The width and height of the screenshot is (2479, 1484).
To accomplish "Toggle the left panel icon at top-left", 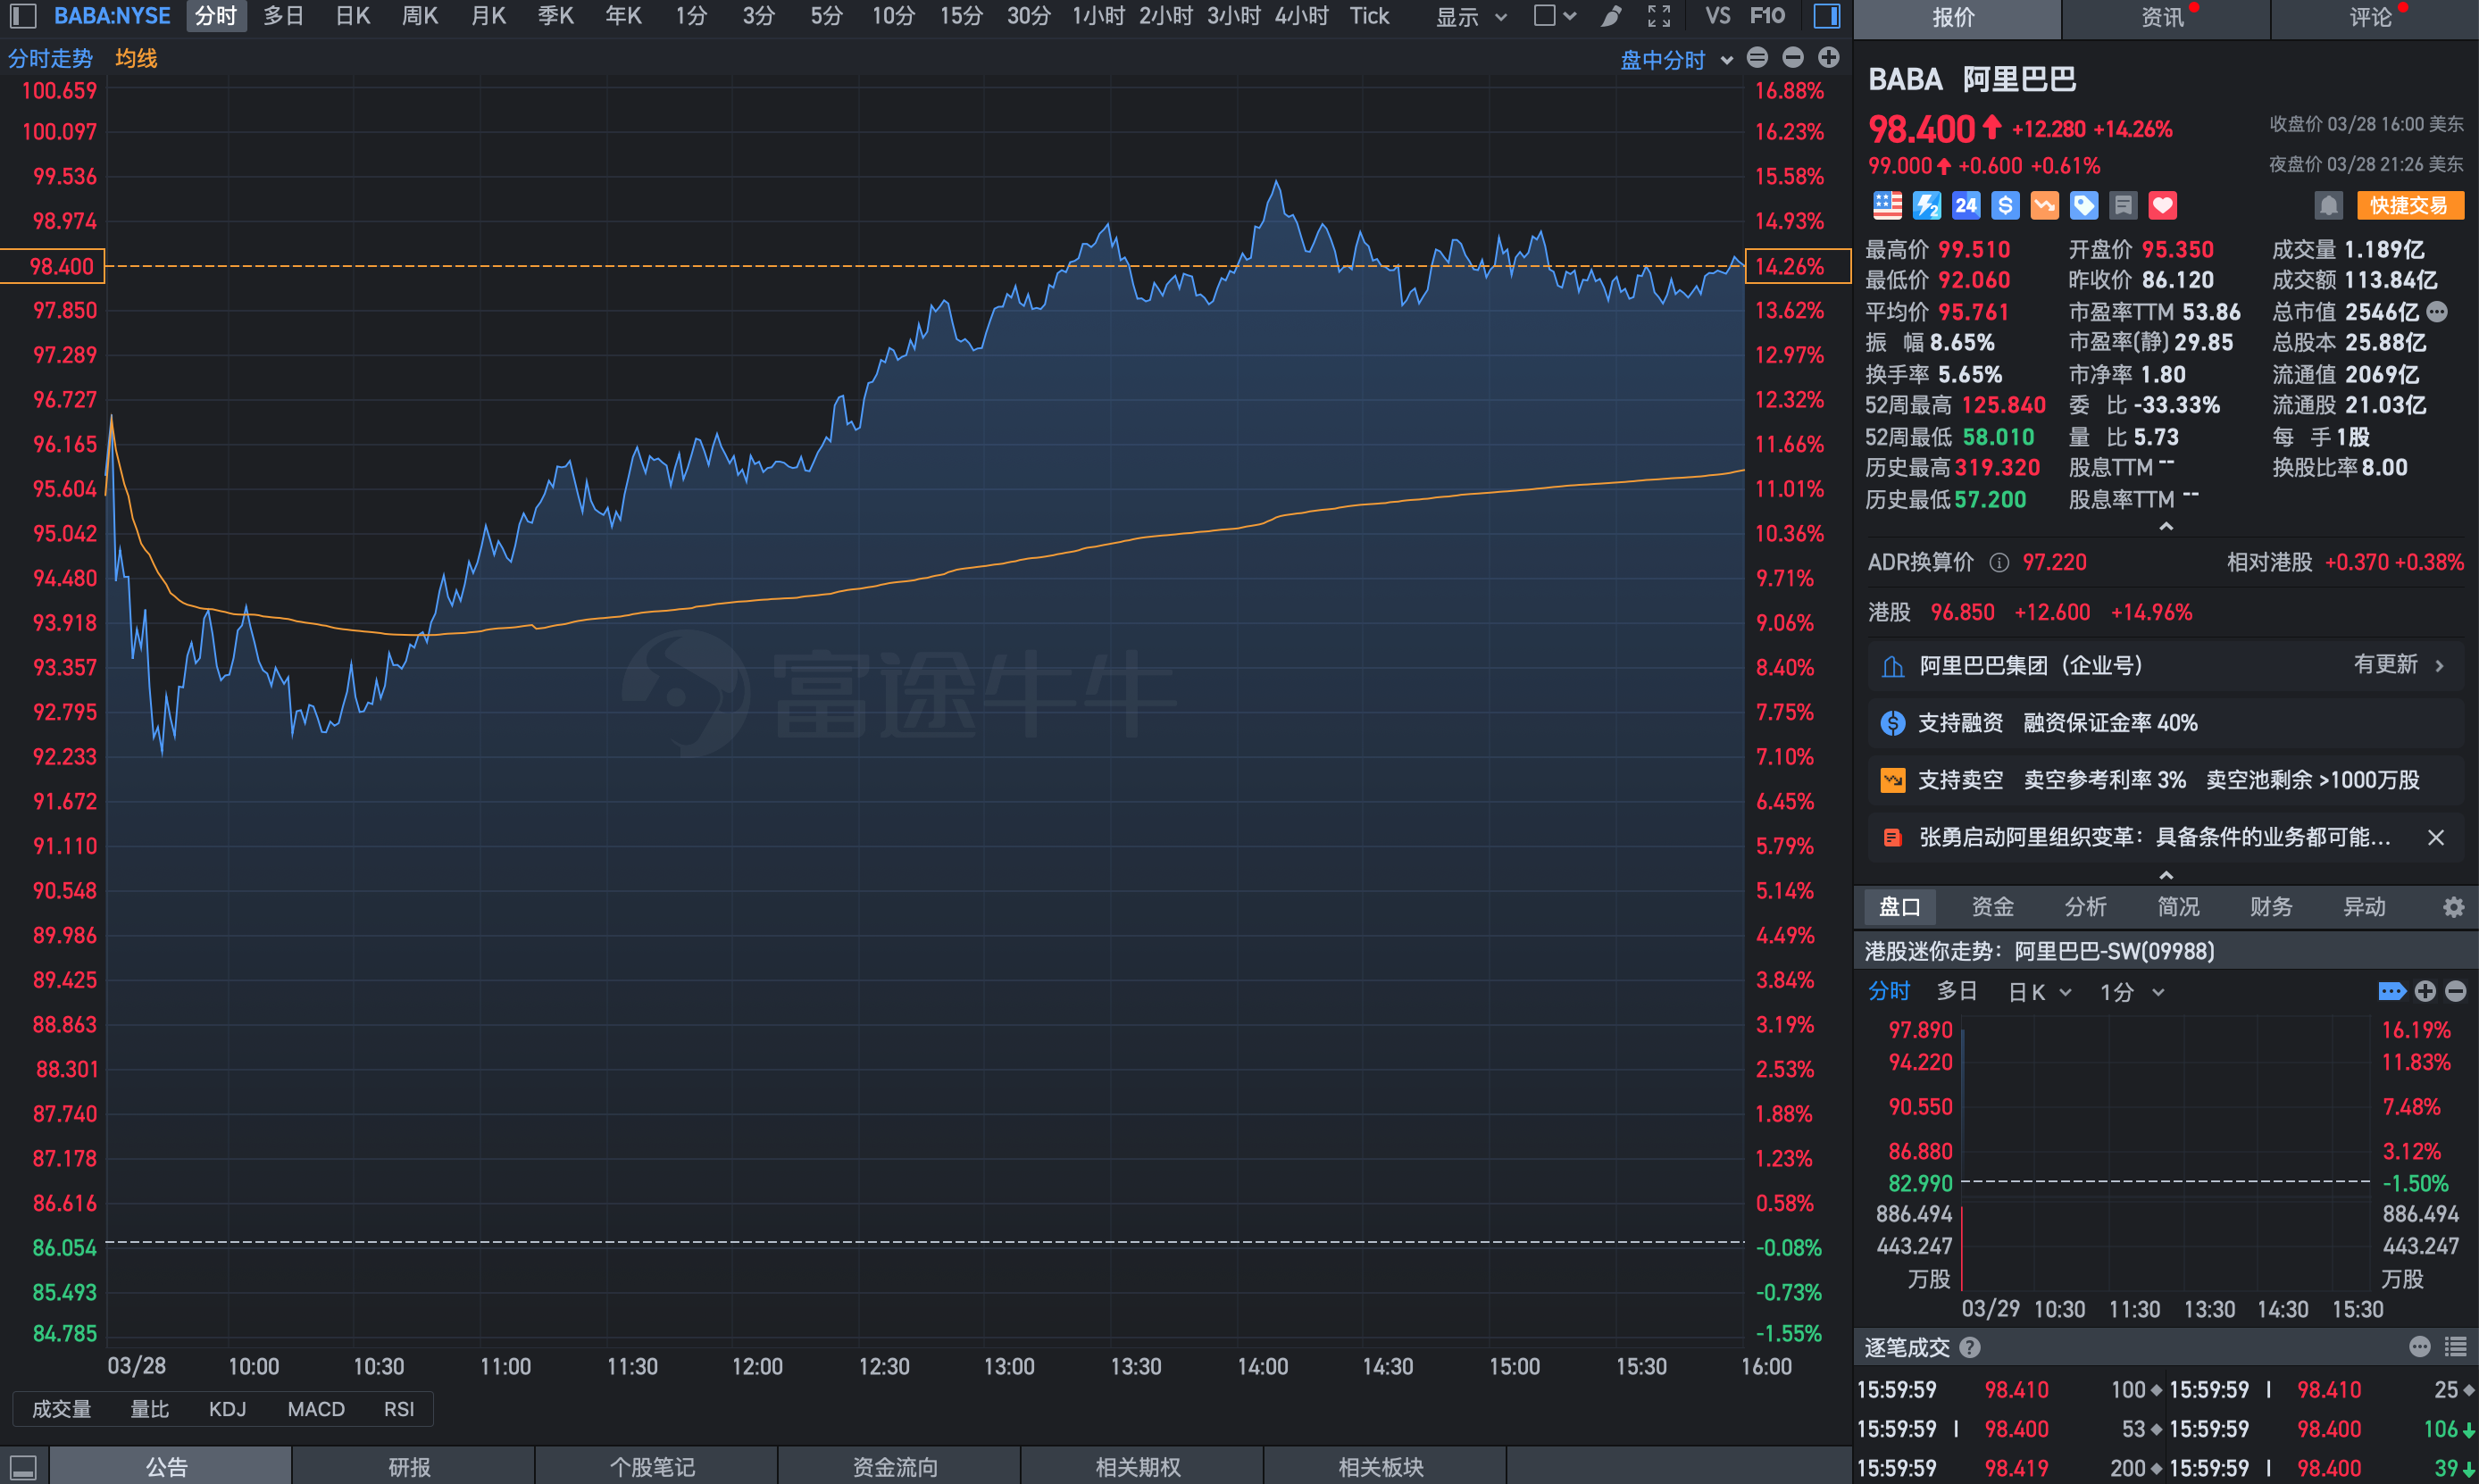I will [23, 16].
